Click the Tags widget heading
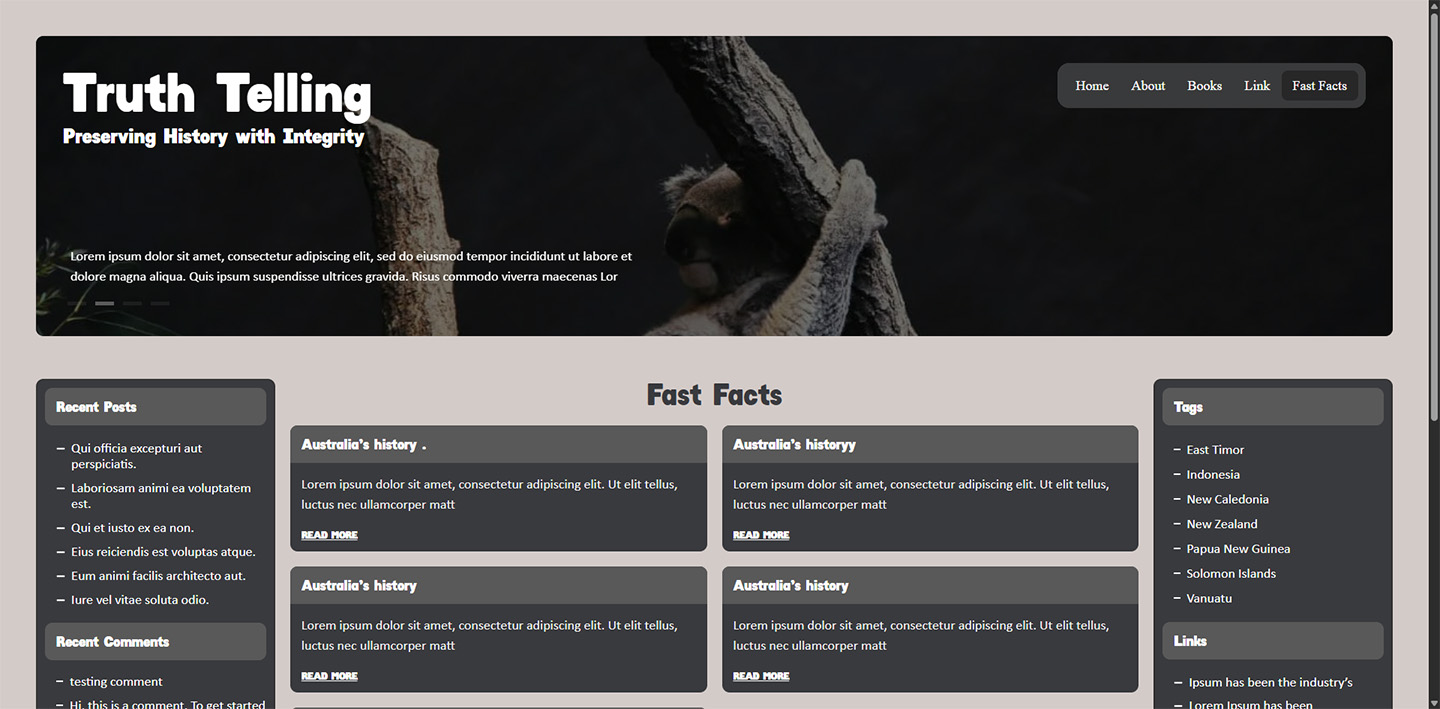 point(1272,407)
